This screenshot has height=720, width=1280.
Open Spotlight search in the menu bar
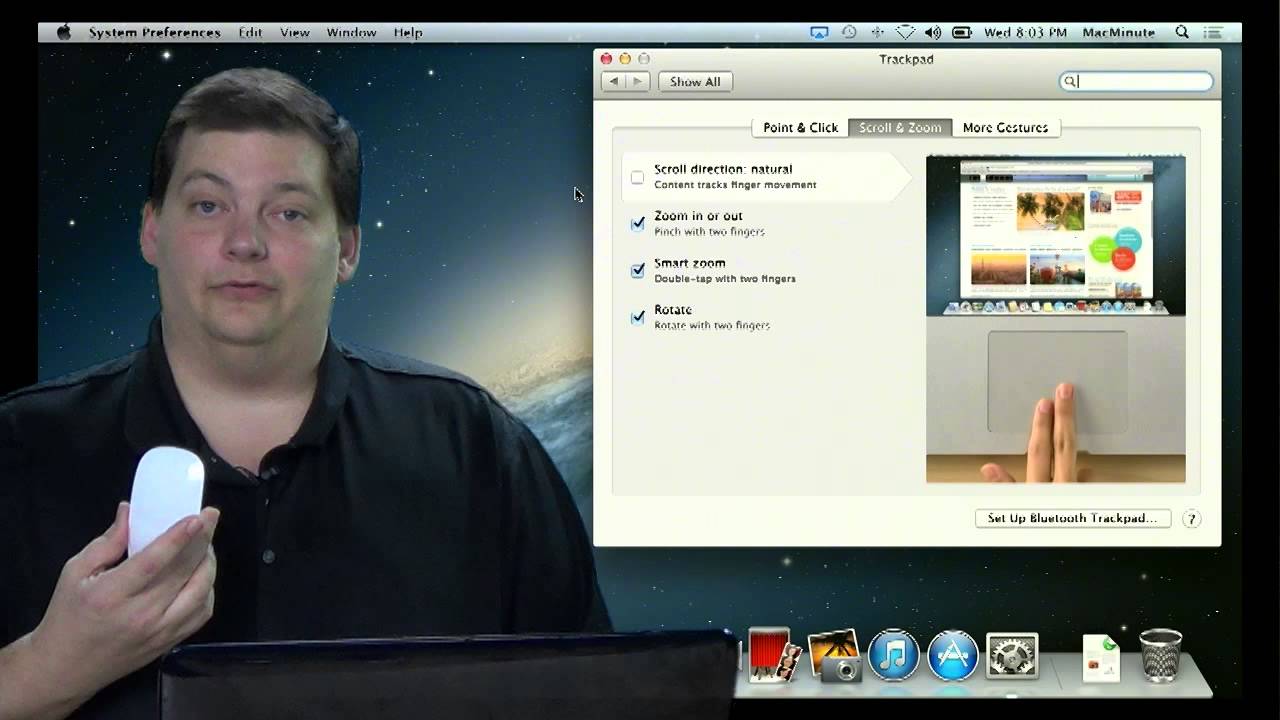tap(1182, 32)
